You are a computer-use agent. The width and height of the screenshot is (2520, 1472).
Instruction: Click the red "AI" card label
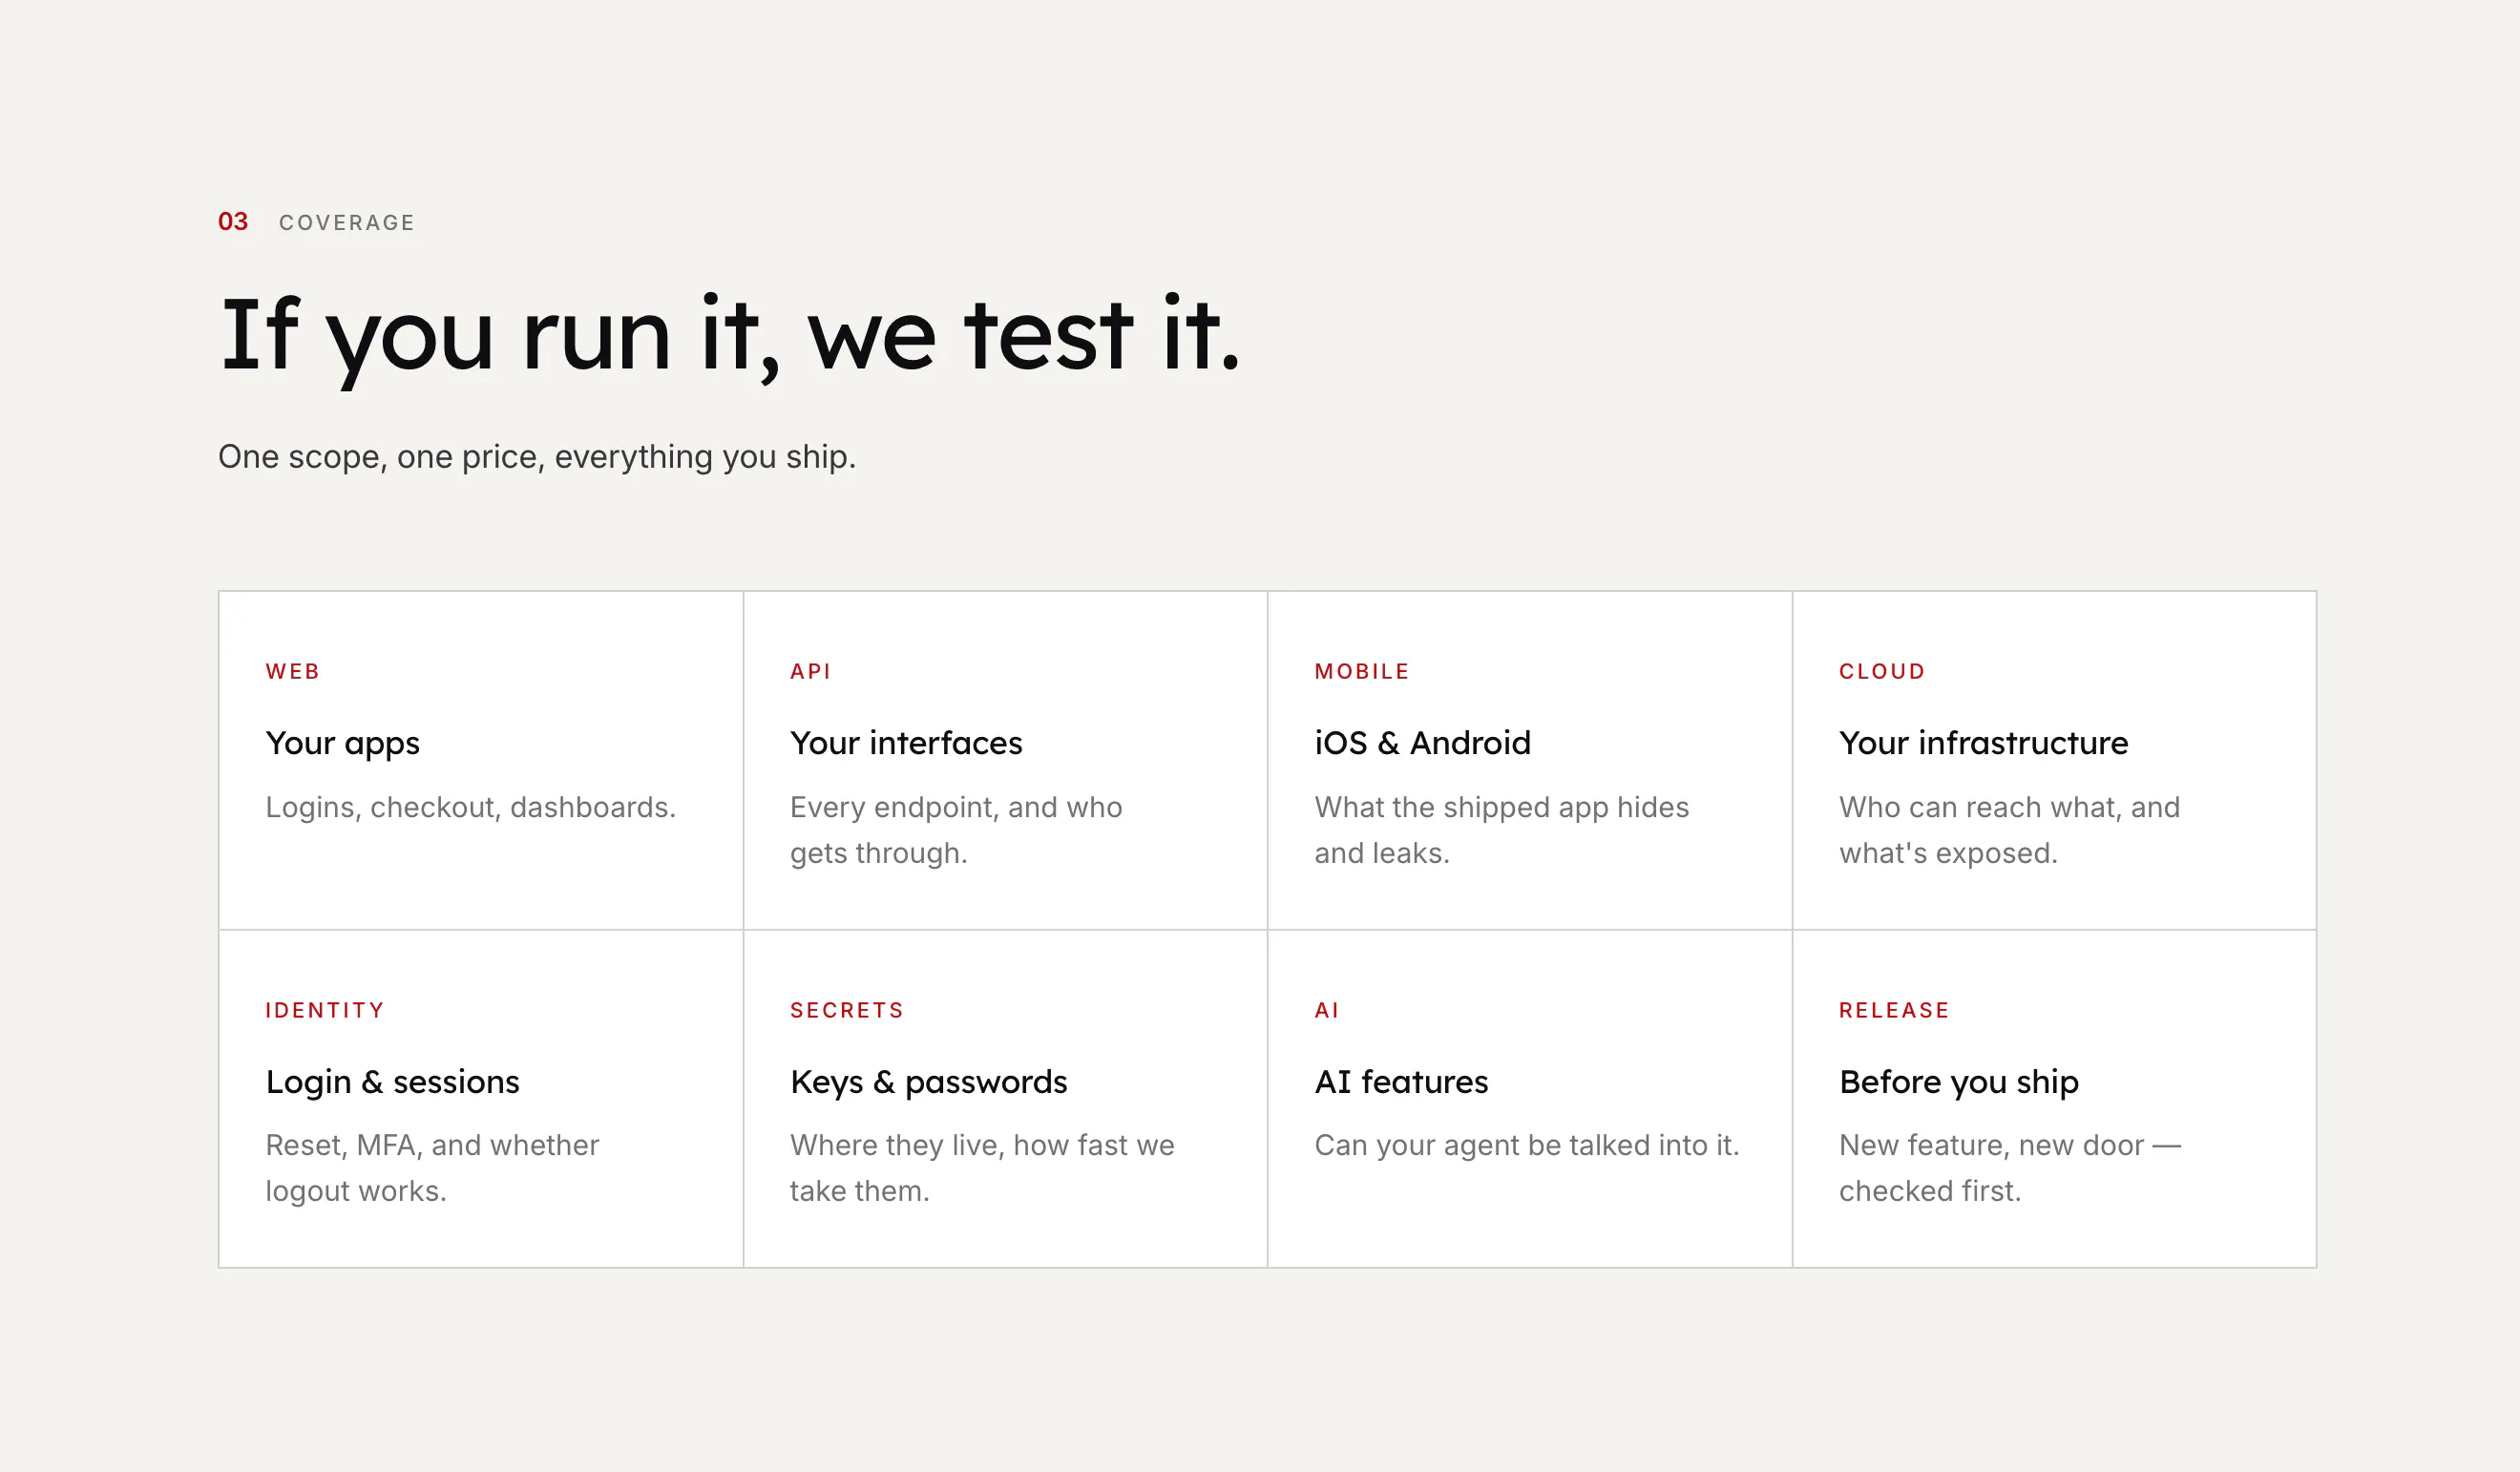coord(1326,1010)
